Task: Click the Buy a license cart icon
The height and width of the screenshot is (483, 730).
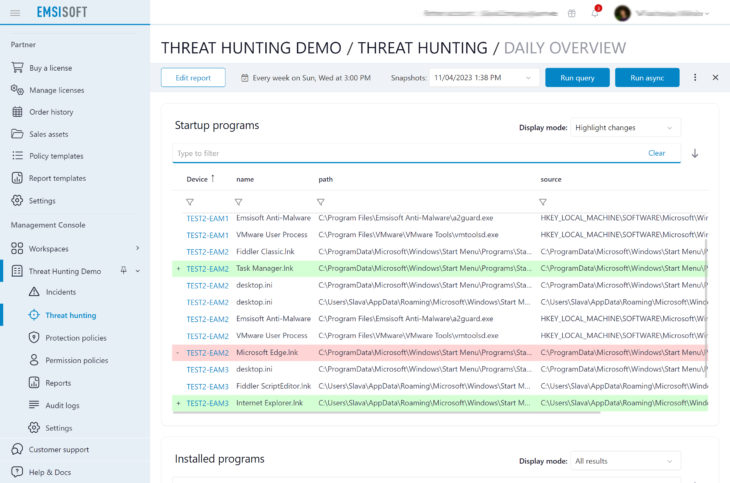Action: (x=17, y=68)
